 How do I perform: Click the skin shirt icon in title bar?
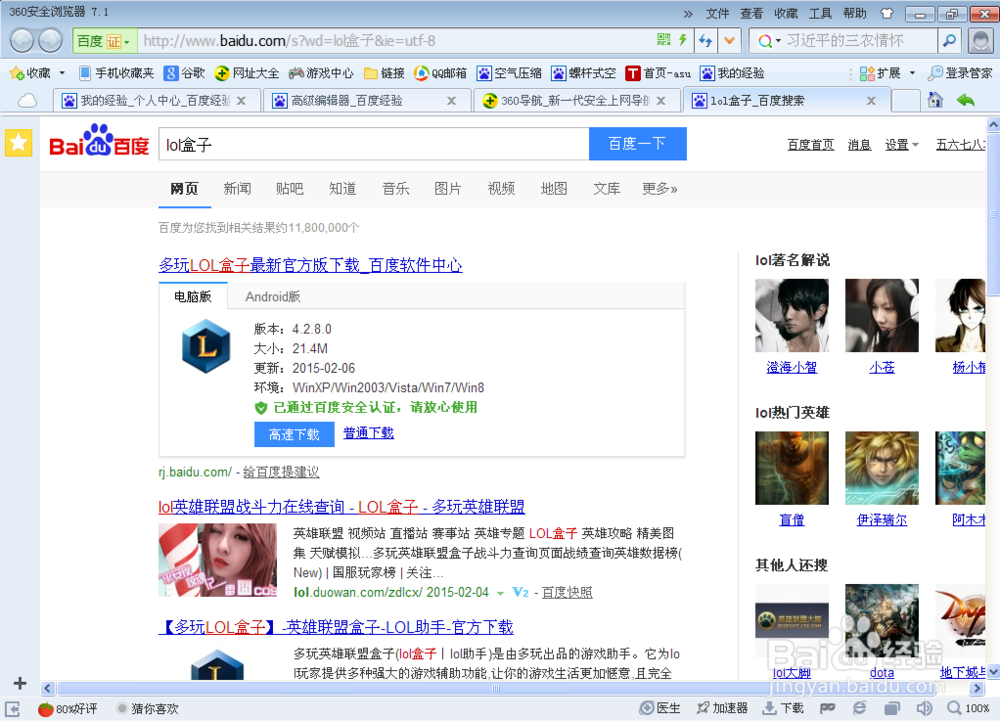click(x=887, y=13)
